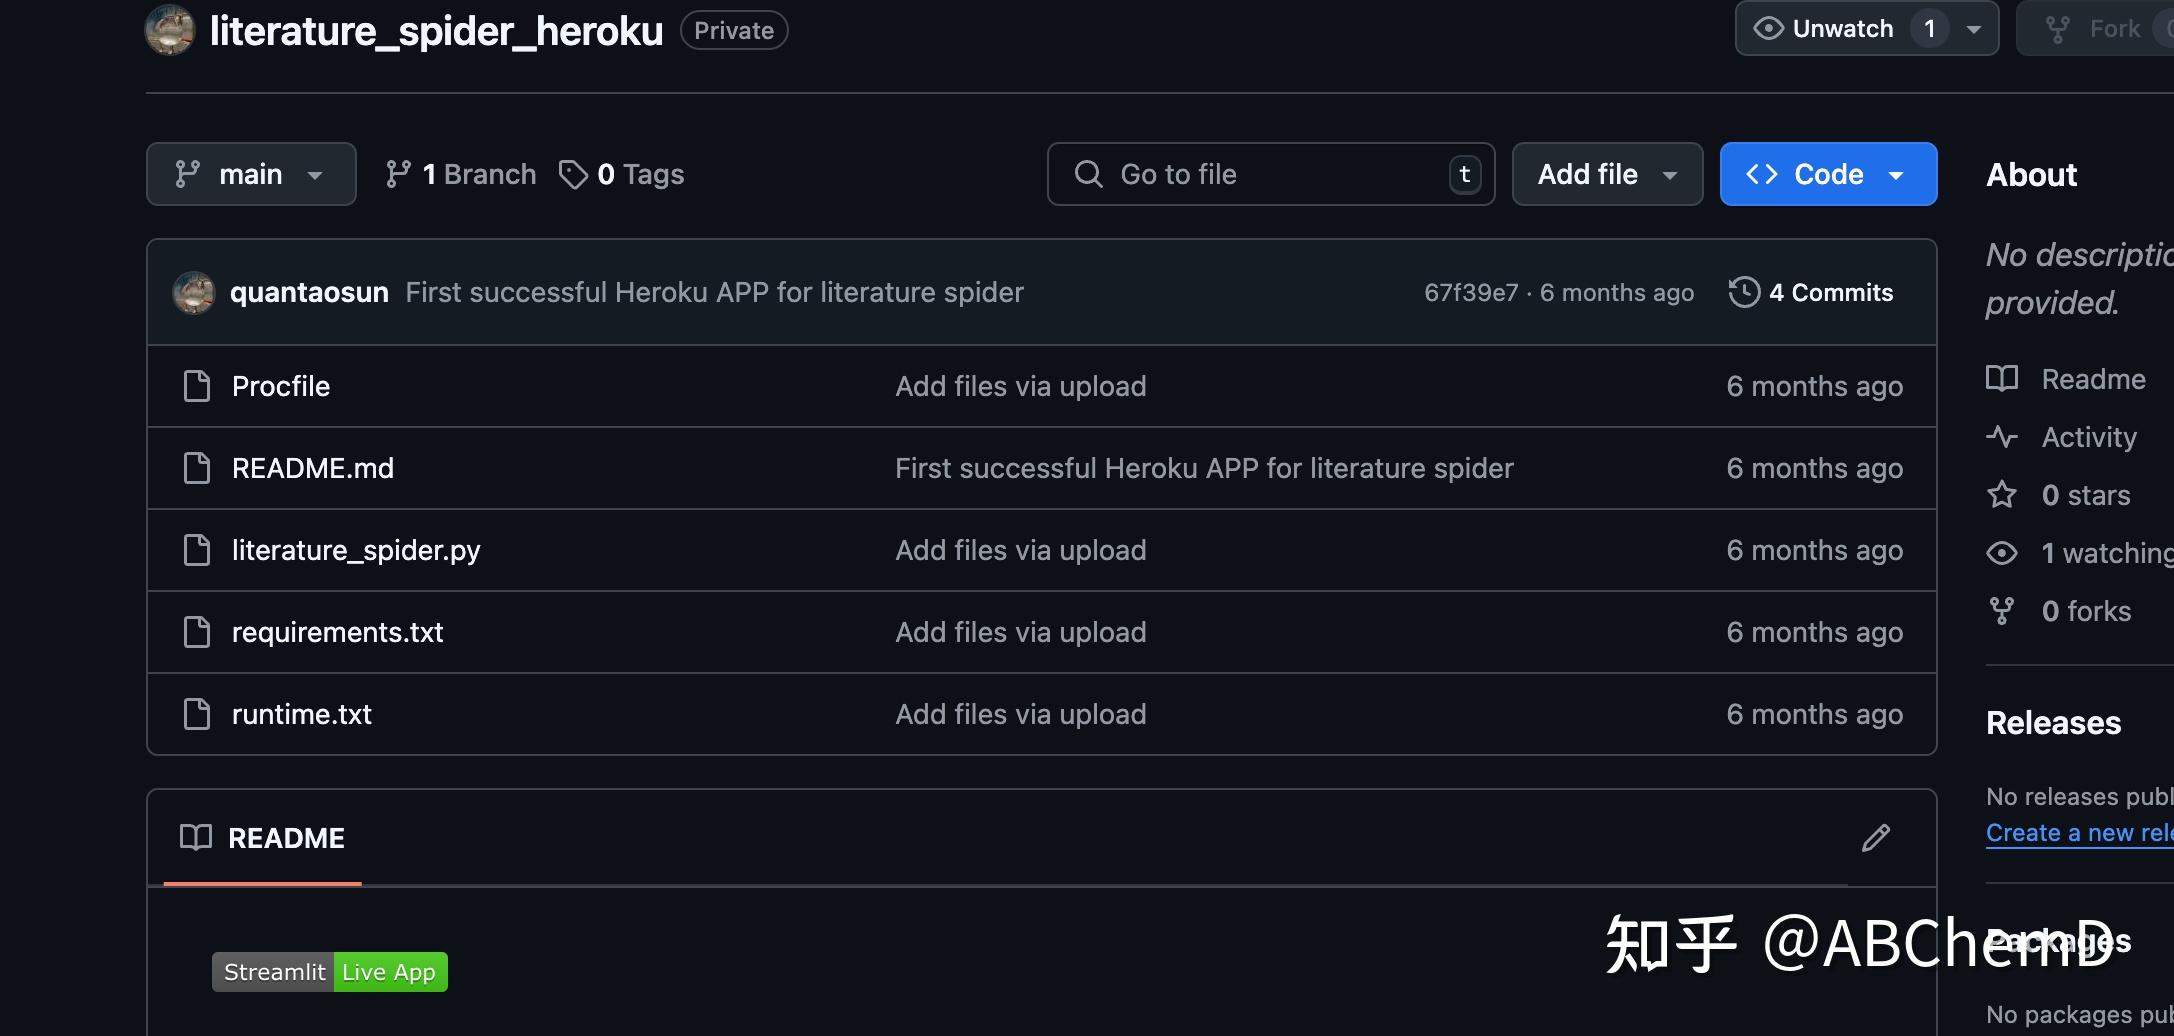Screen dimensions: 2174x1036
Task: Click the star icon next to 0 stars
Action: [x=2002, y=495]
